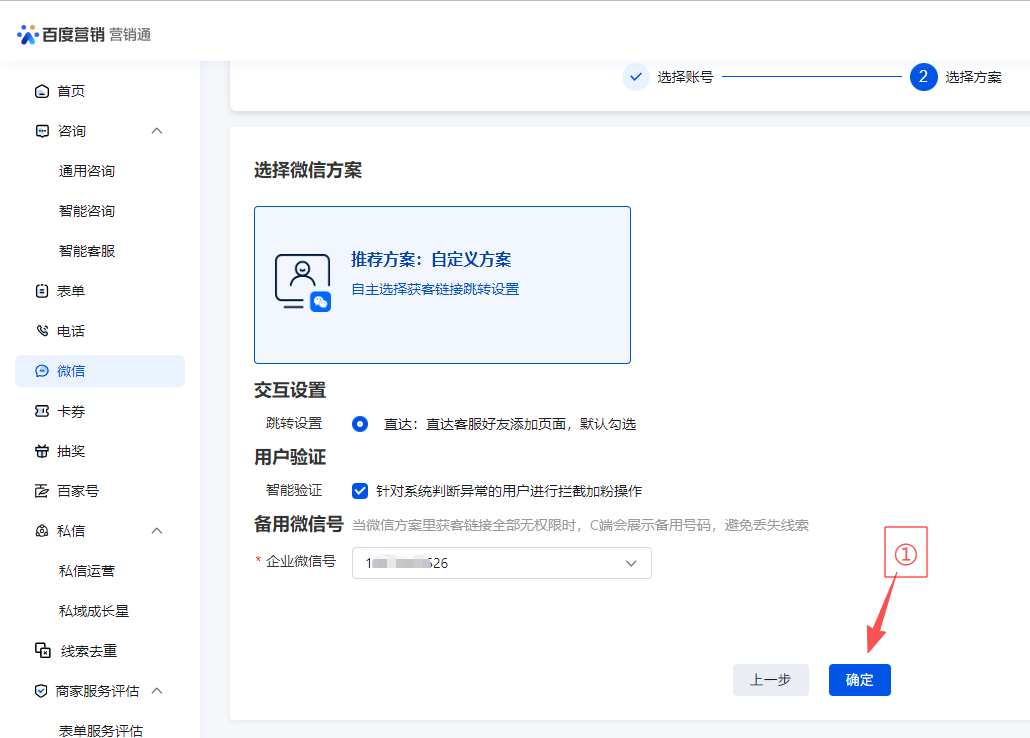Click the gift icon beside 抽奖
Image resolution: width=1030 pixels, height=738 pixels.
pyautogui.click(x=42, y=451)
